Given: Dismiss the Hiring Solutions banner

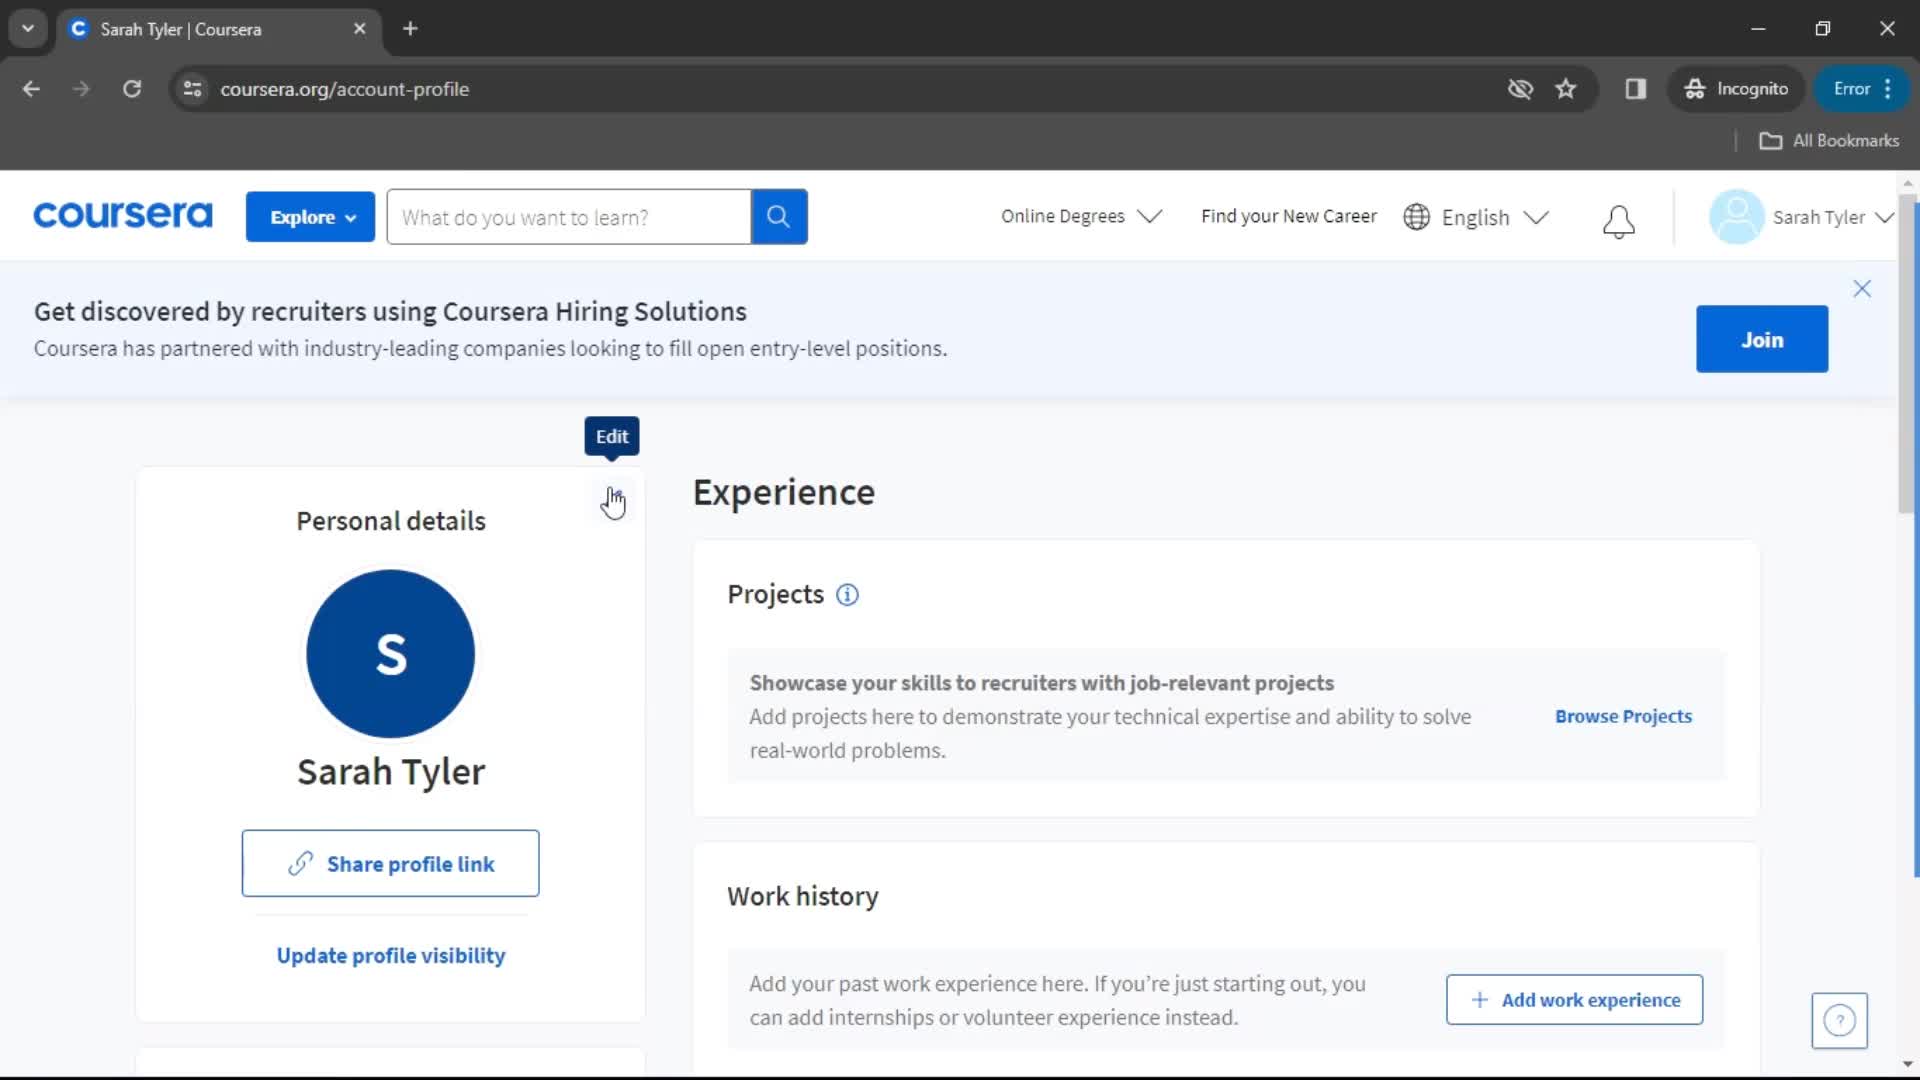Looking at the screenshot, I should pos(1861,289).
